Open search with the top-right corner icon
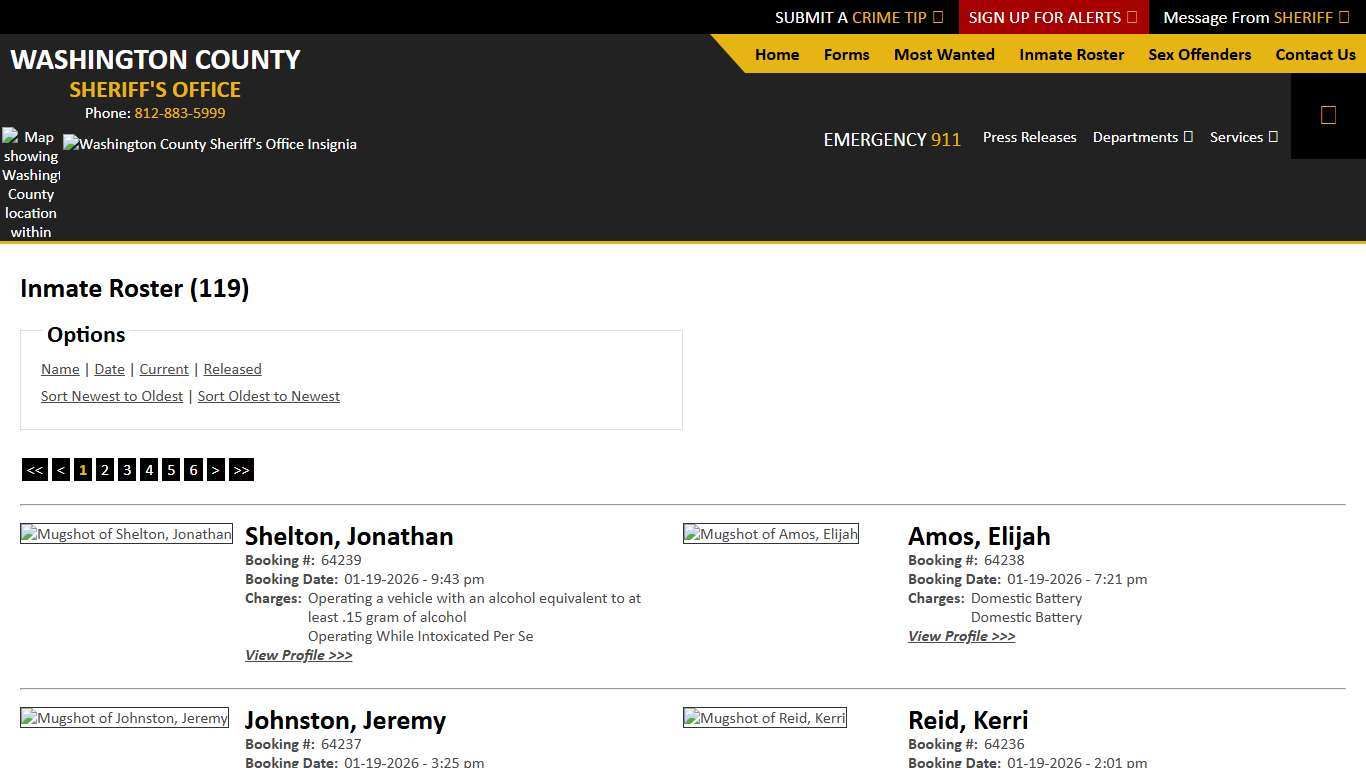The height and width of the screenshot is (768, 1366). [1328, 114]
